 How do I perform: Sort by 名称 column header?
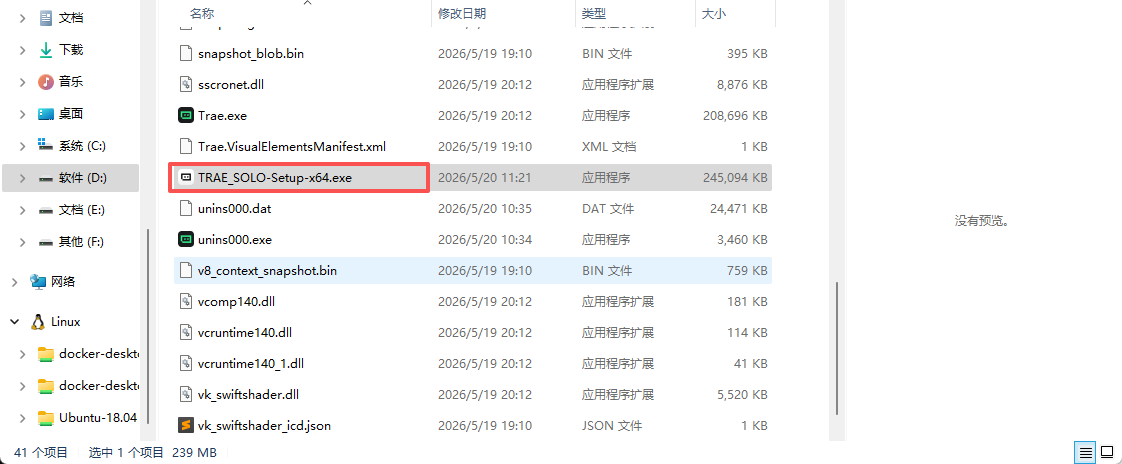pos(202,13)
